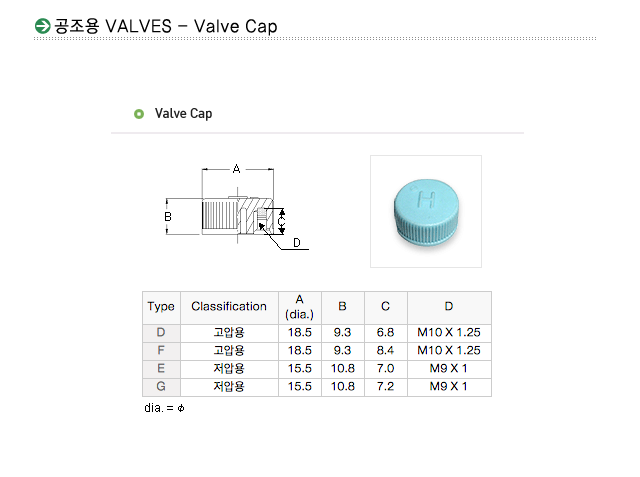Select Type D row label
The height and width of the screenshot is (477, 640).
coord(161,332)
